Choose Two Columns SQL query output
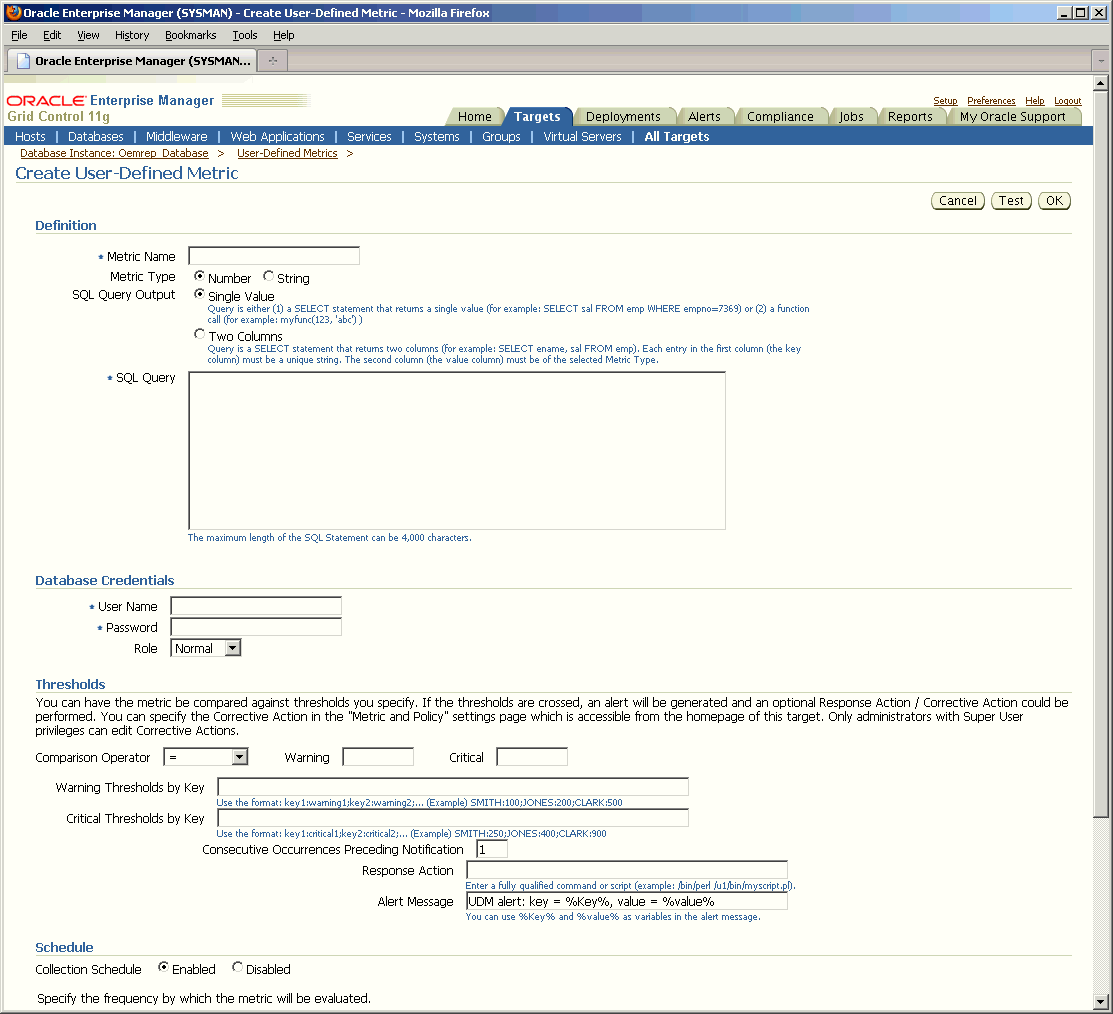Image resolution: width=1113 pixels, height=1014 pixels. [x=199, y=334]
